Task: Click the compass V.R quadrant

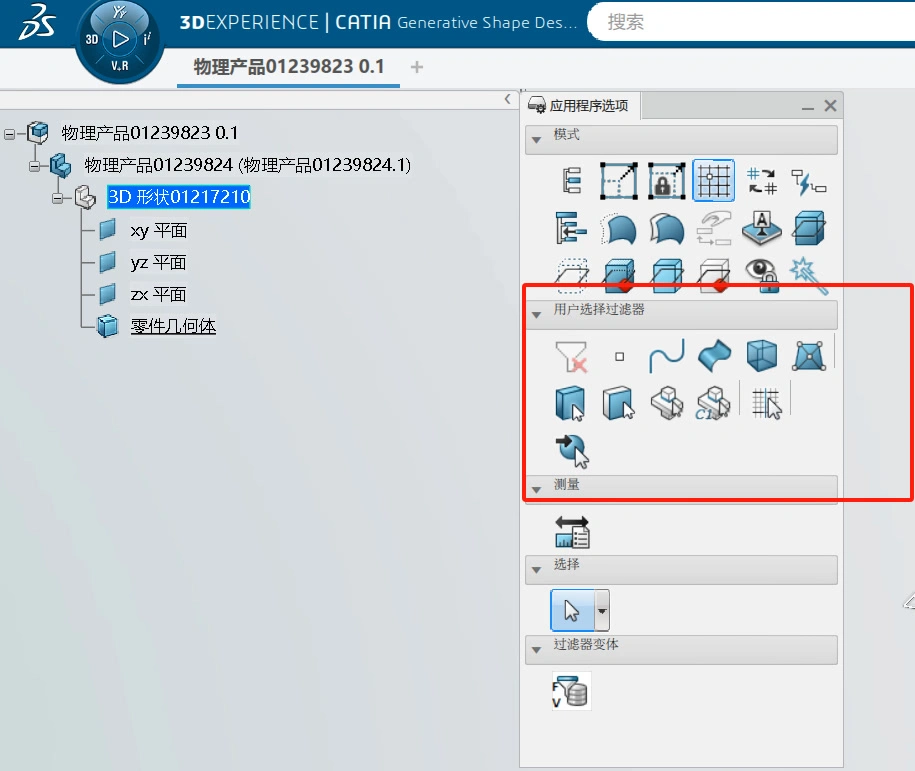Action: (x=120, y=66)
